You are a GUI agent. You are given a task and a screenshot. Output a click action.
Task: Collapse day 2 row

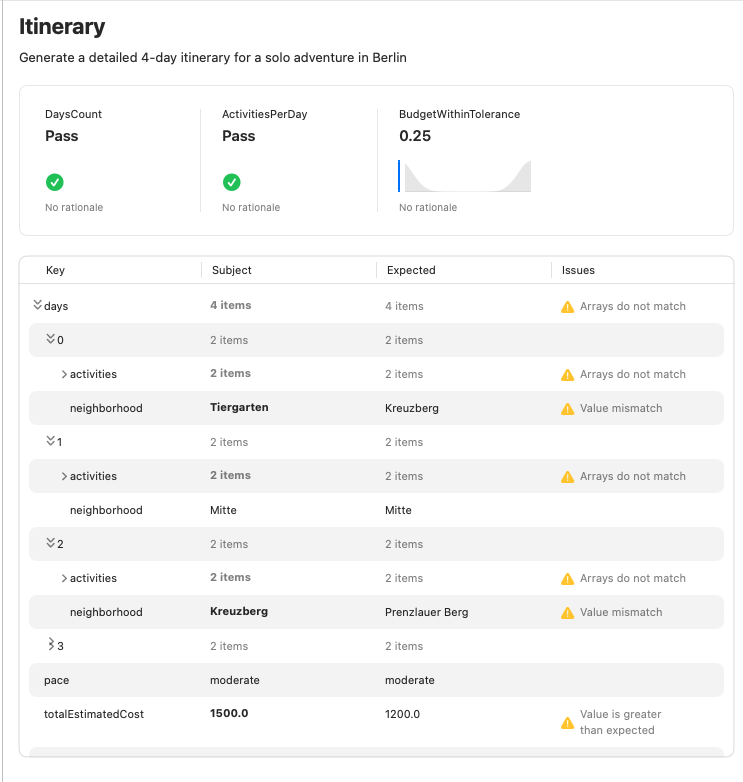click(50, 543)
